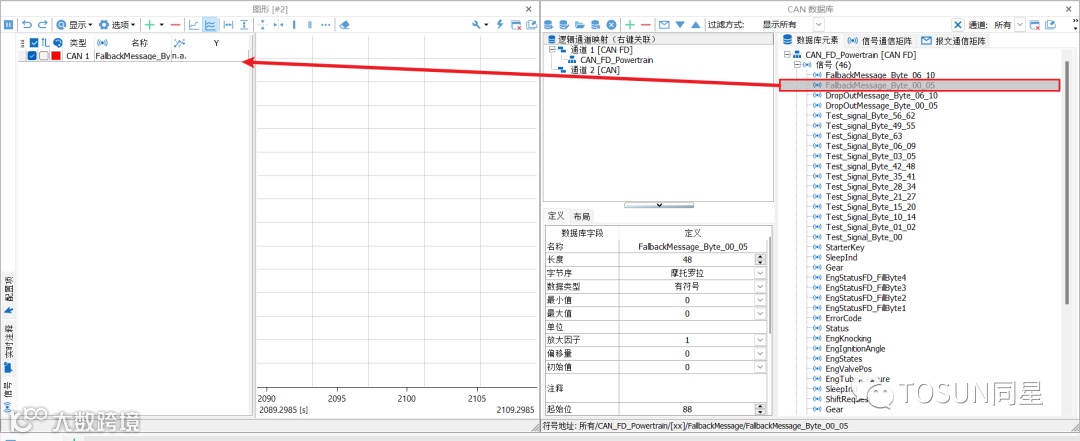Select the 通道 2 [CAN] node
The image size is (1080, 441).
coord(594,70)
